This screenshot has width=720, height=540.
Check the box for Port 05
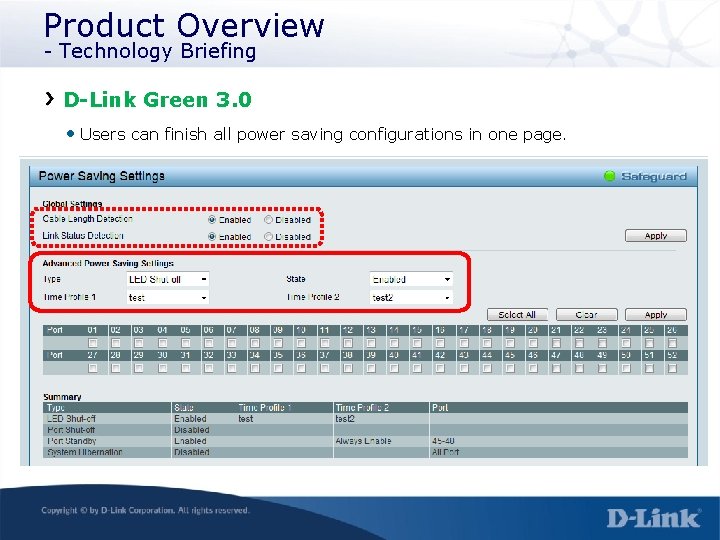coord(186,343)
